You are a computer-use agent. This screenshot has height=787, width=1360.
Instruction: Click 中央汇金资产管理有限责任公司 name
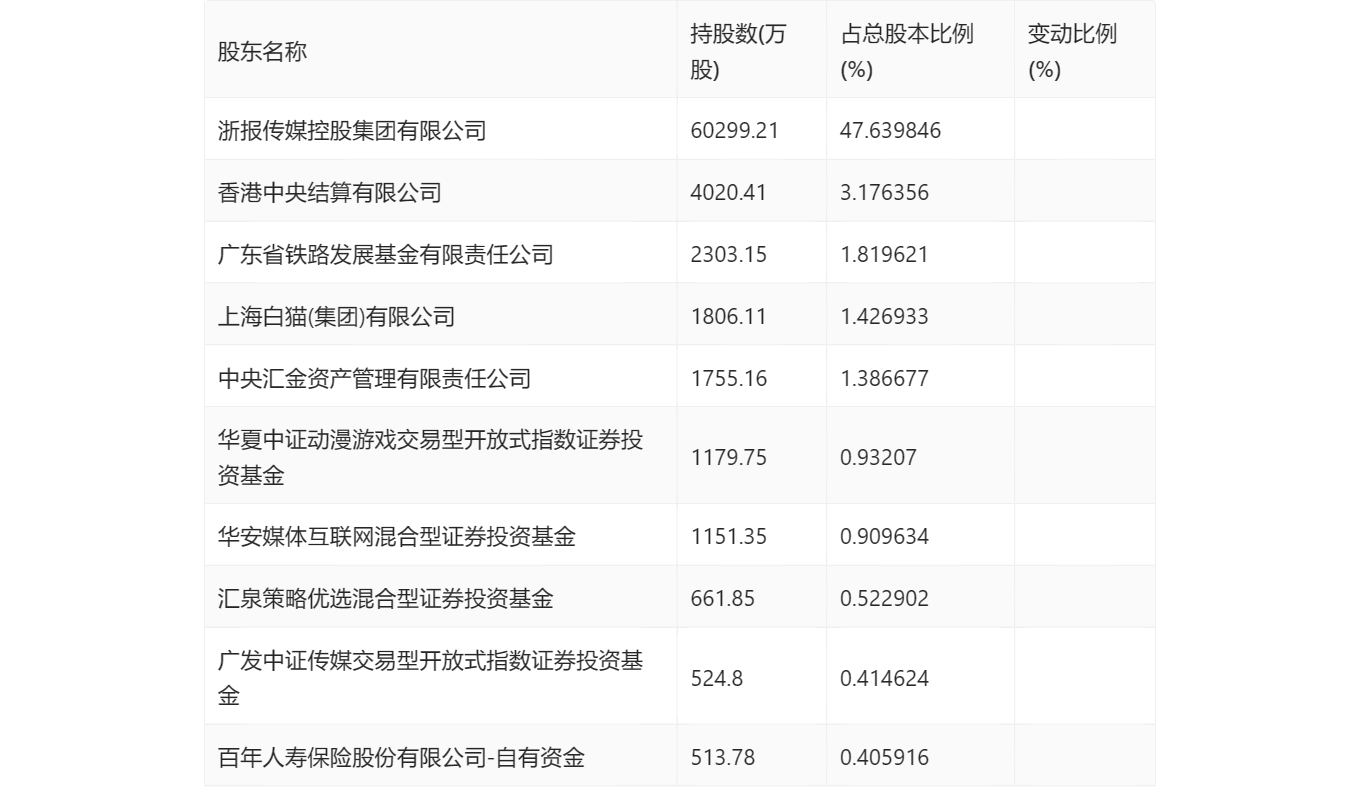tap(374, 378)
